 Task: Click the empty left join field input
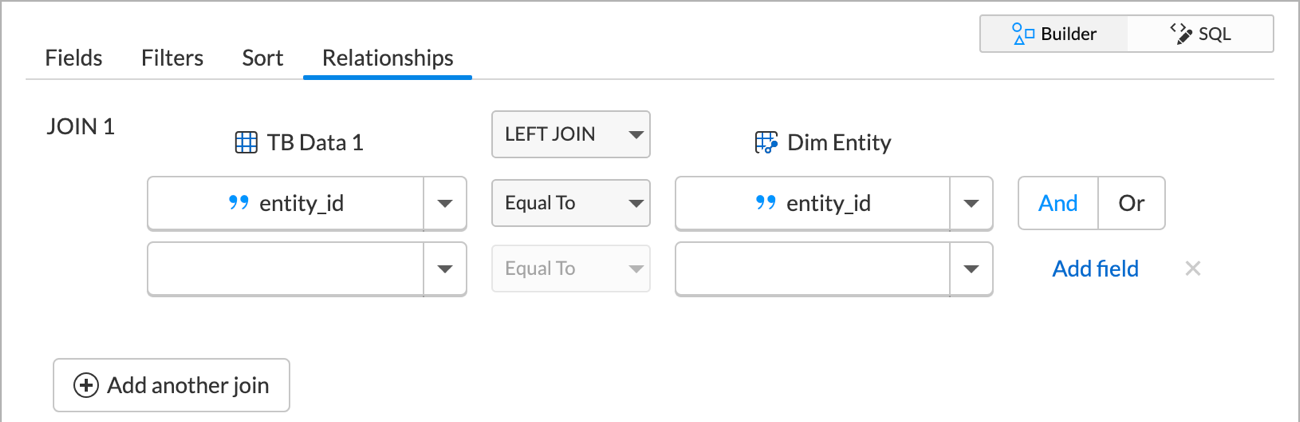pos(286,268)
